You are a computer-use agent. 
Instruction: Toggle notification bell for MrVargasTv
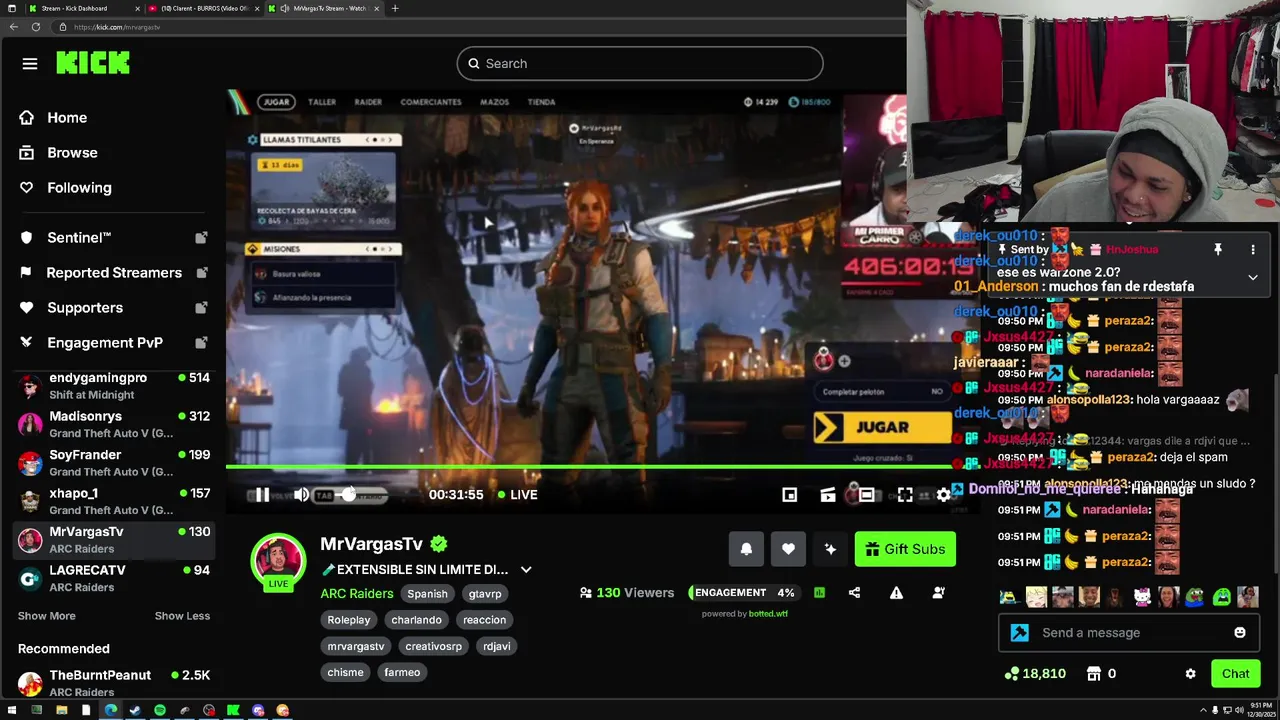click(746, 549)
